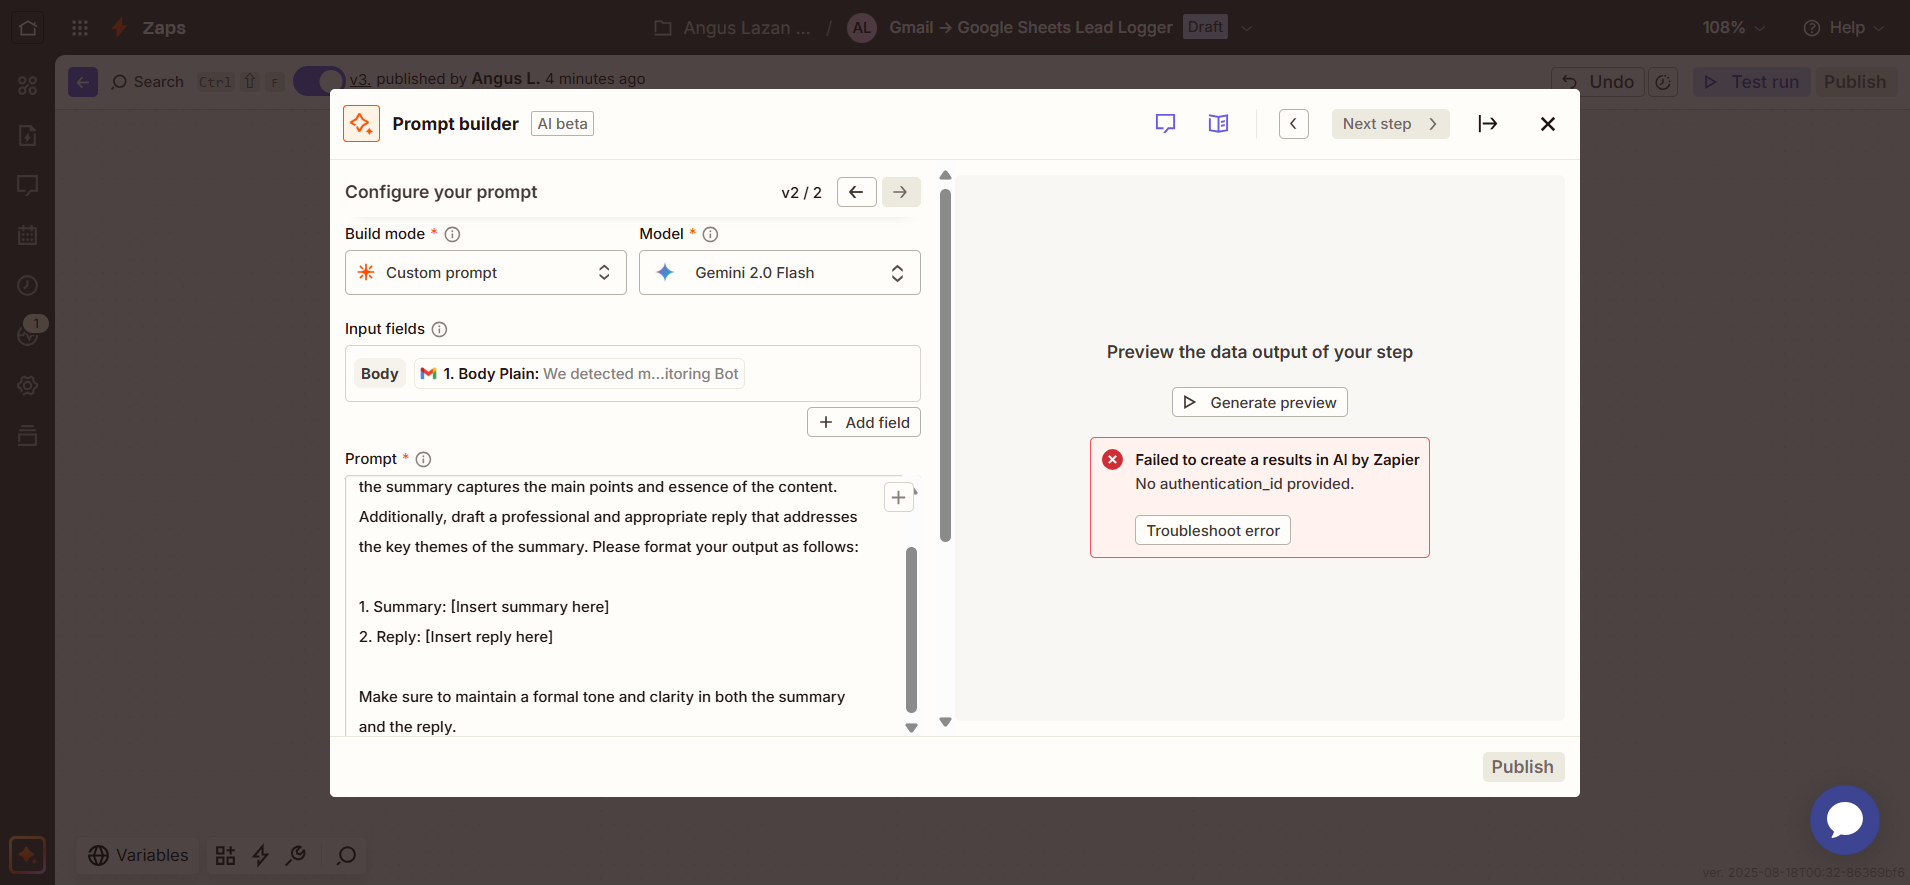Click the Body Plain mapped field pill

(x=579, y=373)
